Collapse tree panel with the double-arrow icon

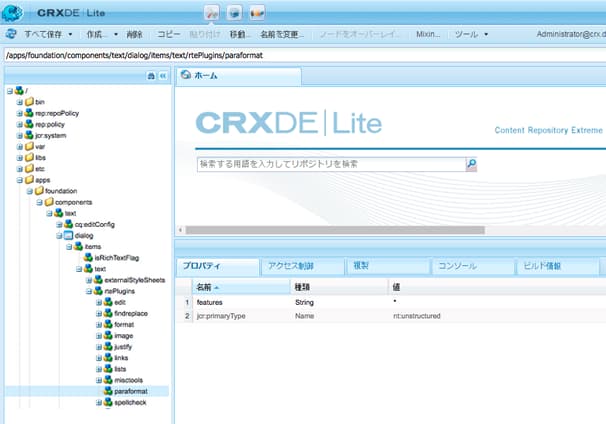coord(163,76)
